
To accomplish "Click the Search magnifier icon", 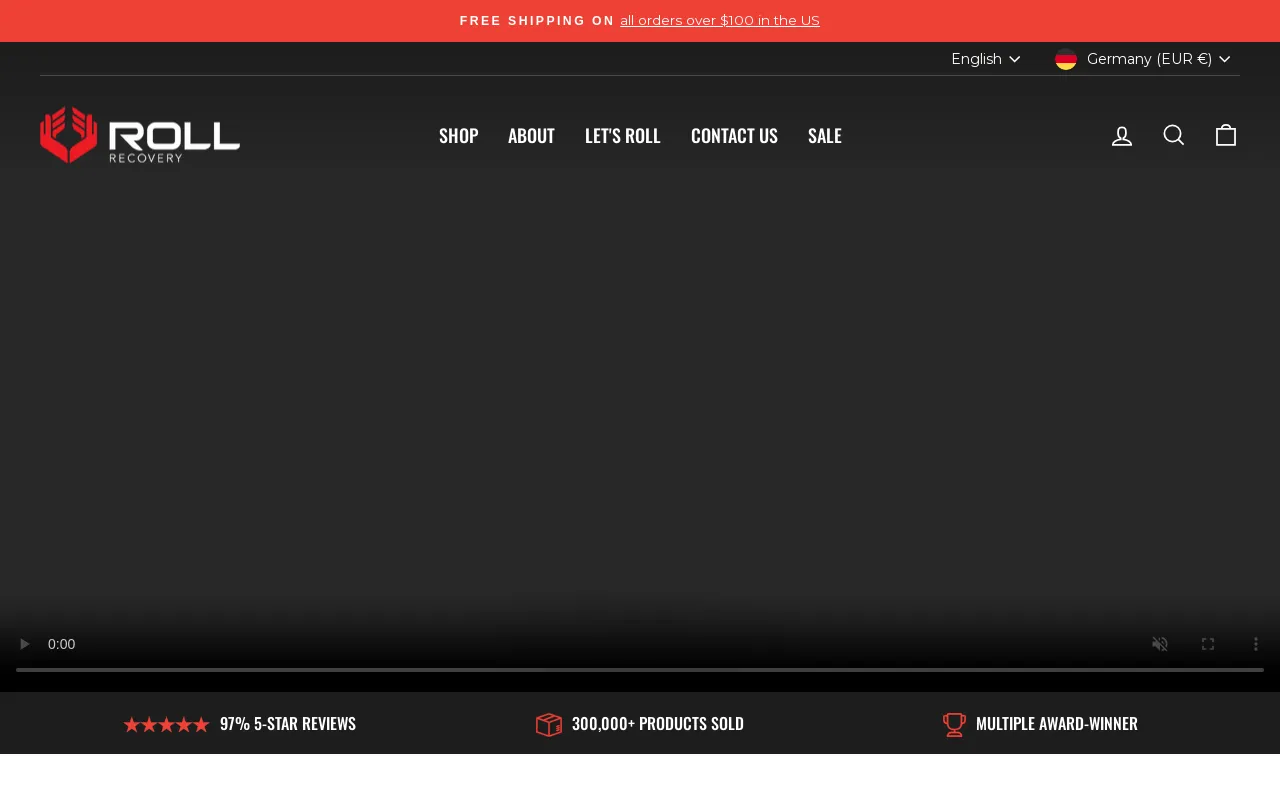I will point(1173,134).
